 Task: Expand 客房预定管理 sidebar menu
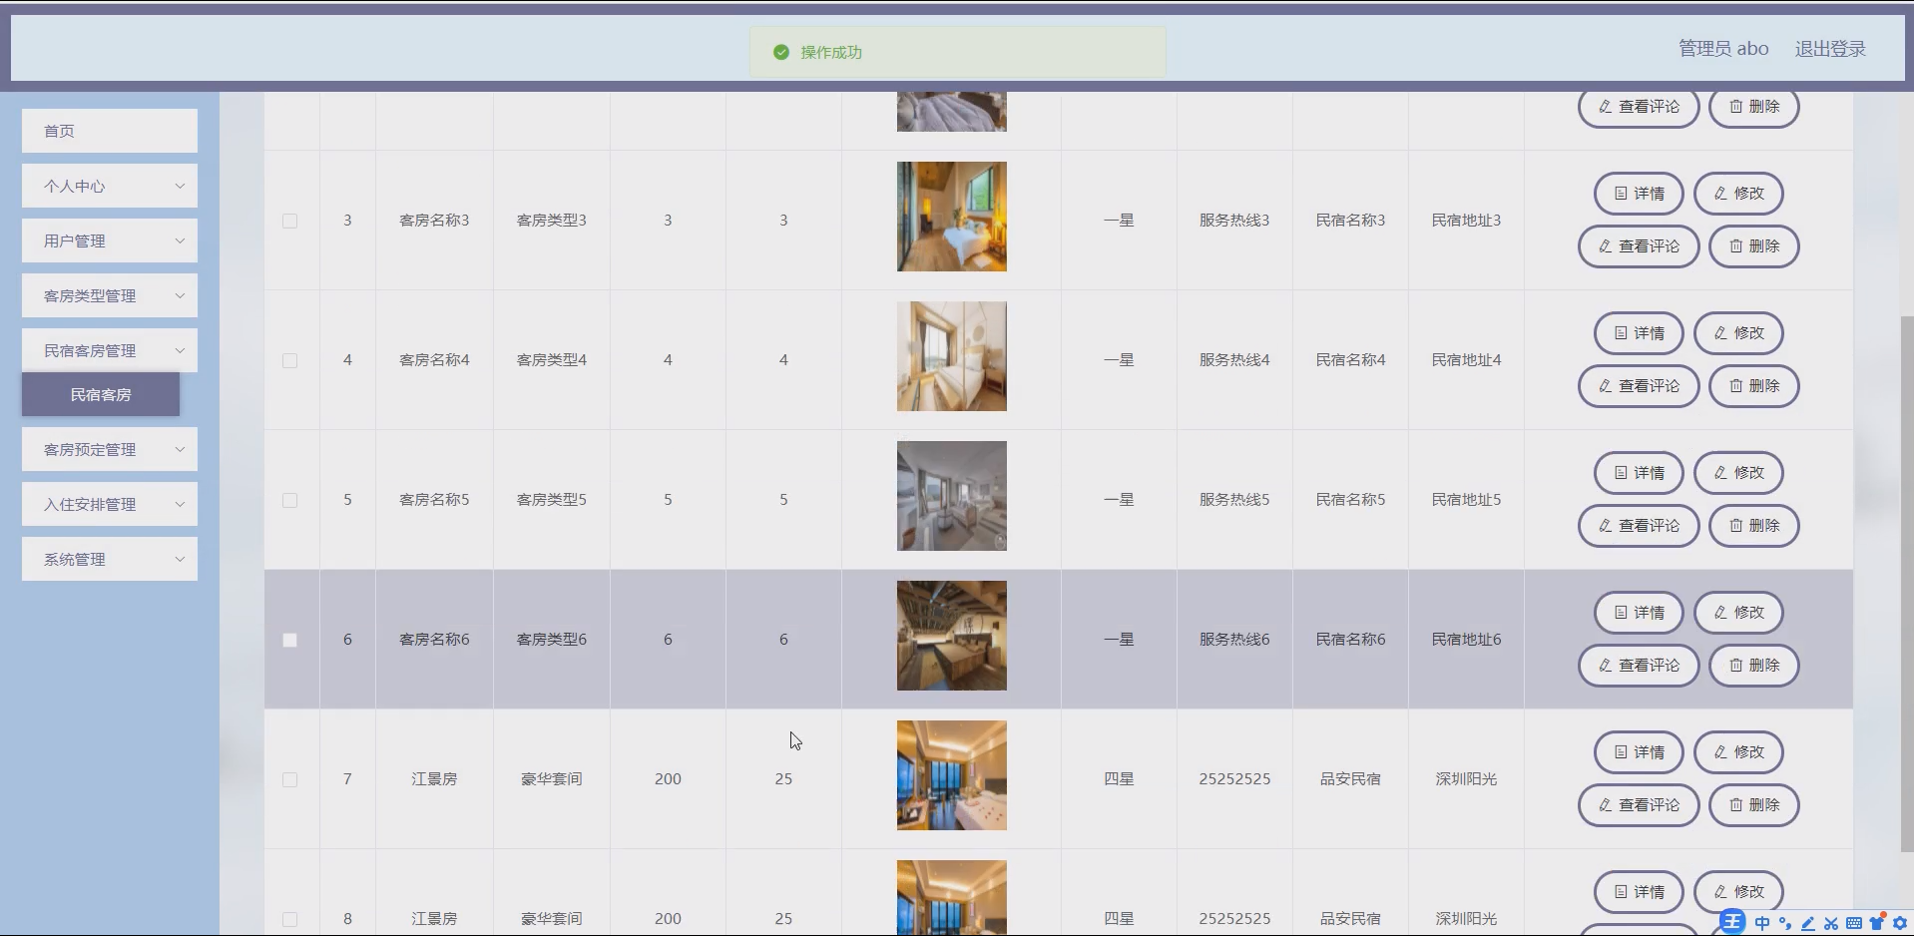pos(110,450)
